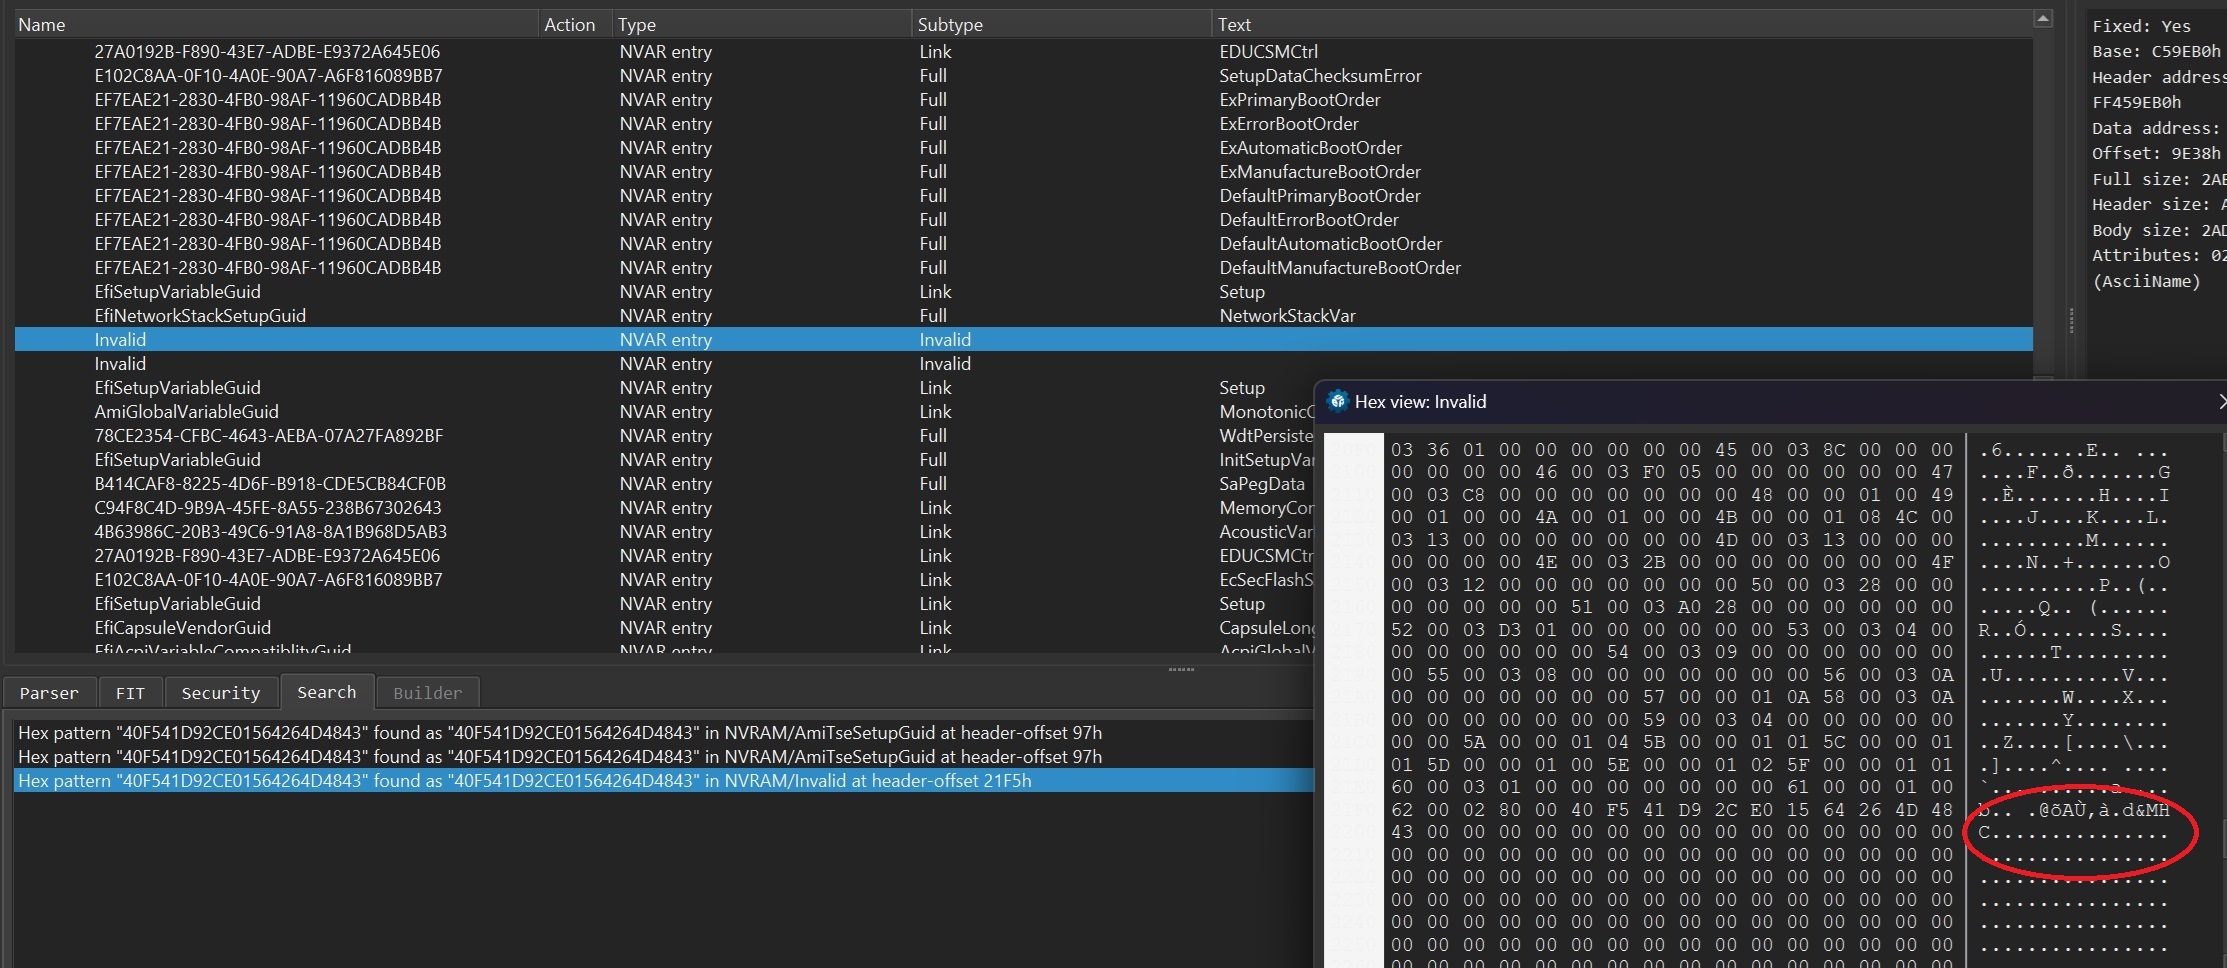Image resolution: width=2227 pixels, height=968 pixels.
Task: Click the Text column header
Action: [x=1234, y=25]
